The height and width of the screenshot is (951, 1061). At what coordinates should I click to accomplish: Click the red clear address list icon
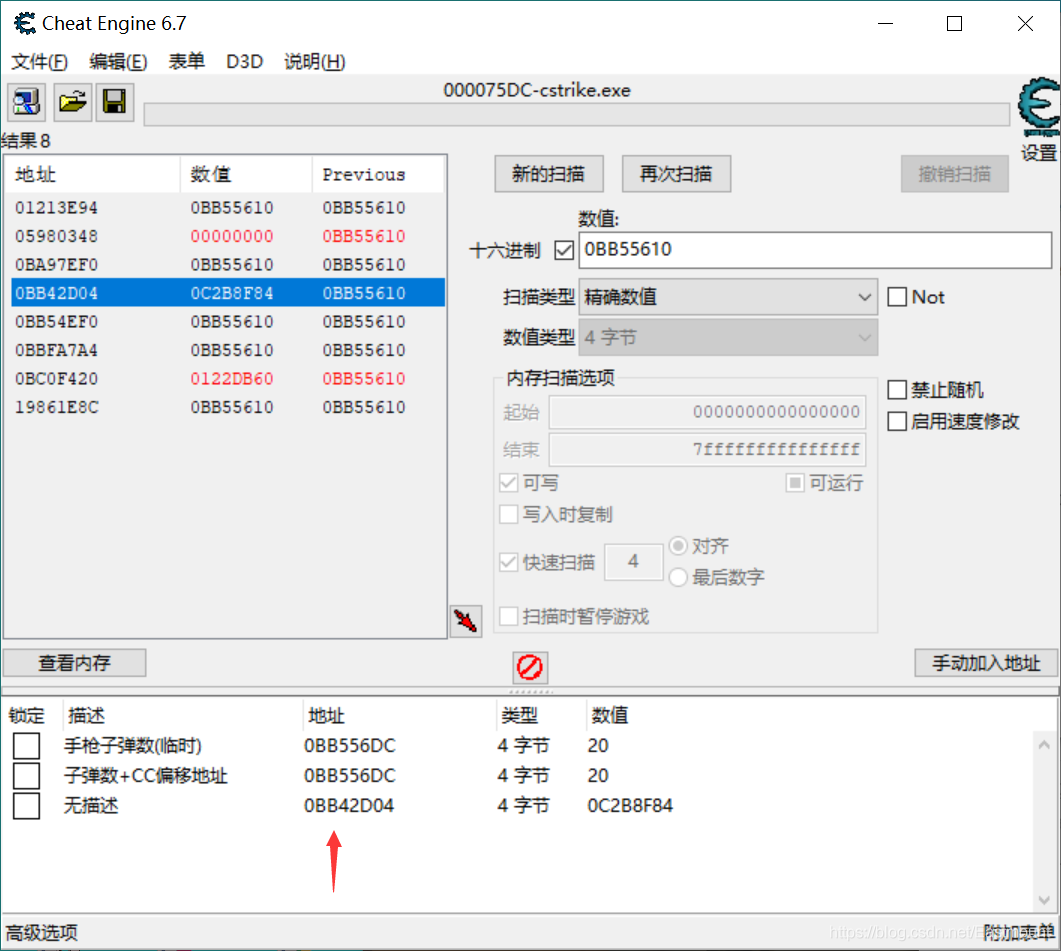[x=530, y=667]
